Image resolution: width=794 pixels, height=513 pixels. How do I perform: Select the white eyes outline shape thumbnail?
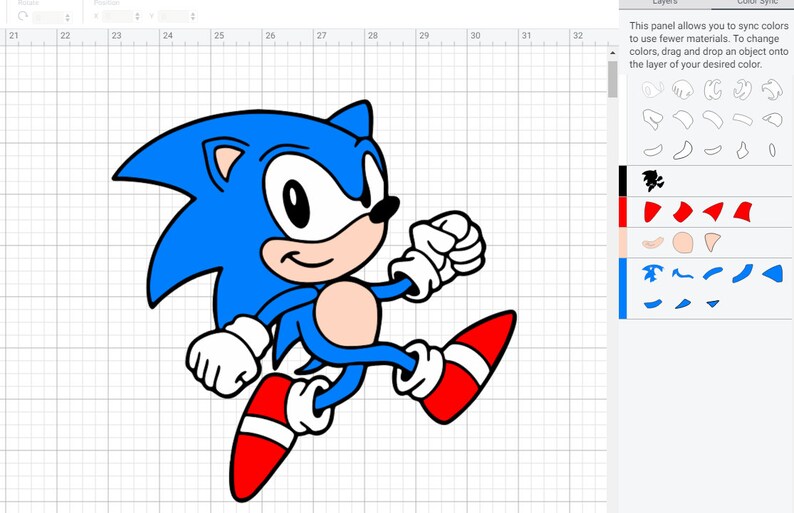coord(653,90)
